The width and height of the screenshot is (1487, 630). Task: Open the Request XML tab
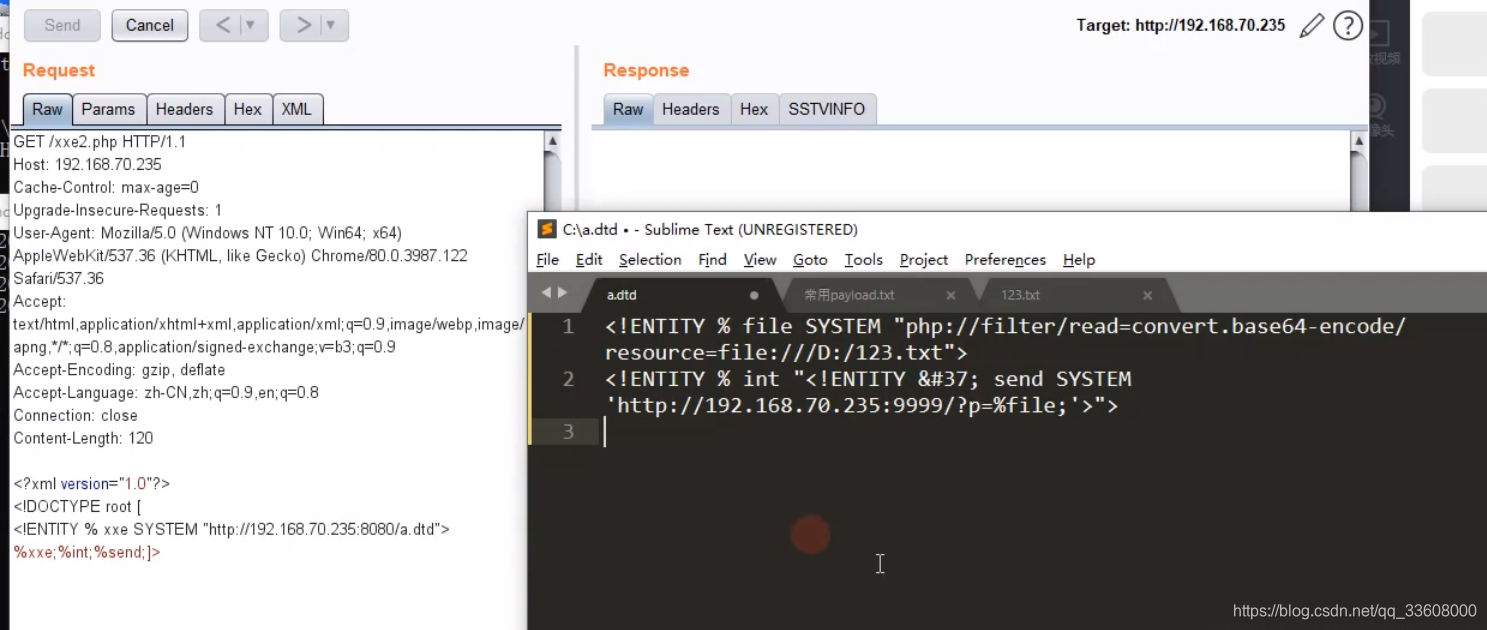point(297,109)
